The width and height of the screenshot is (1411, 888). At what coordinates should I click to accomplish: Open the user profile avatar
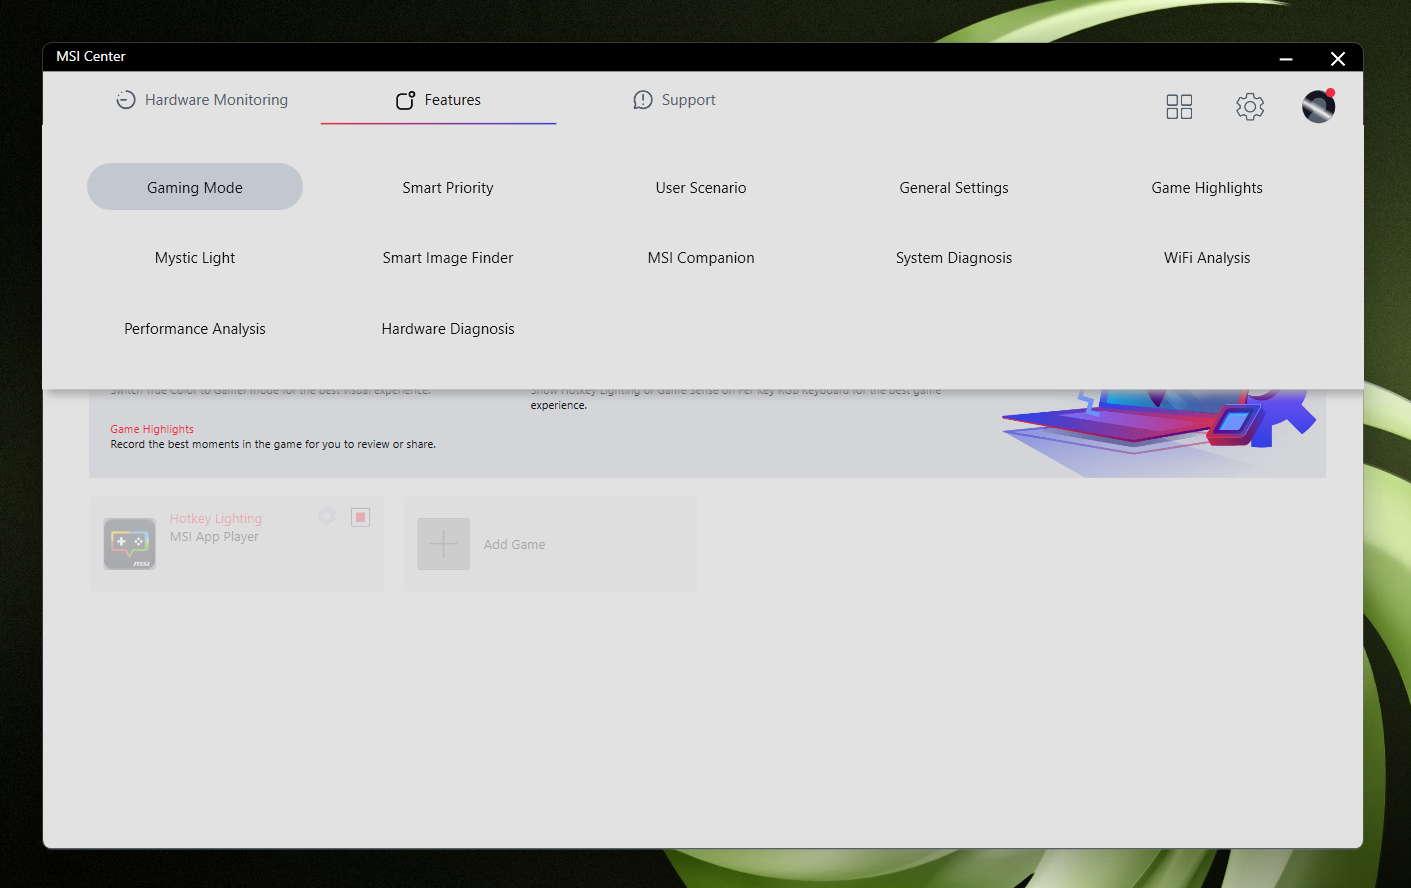(x=1318, y=106)
